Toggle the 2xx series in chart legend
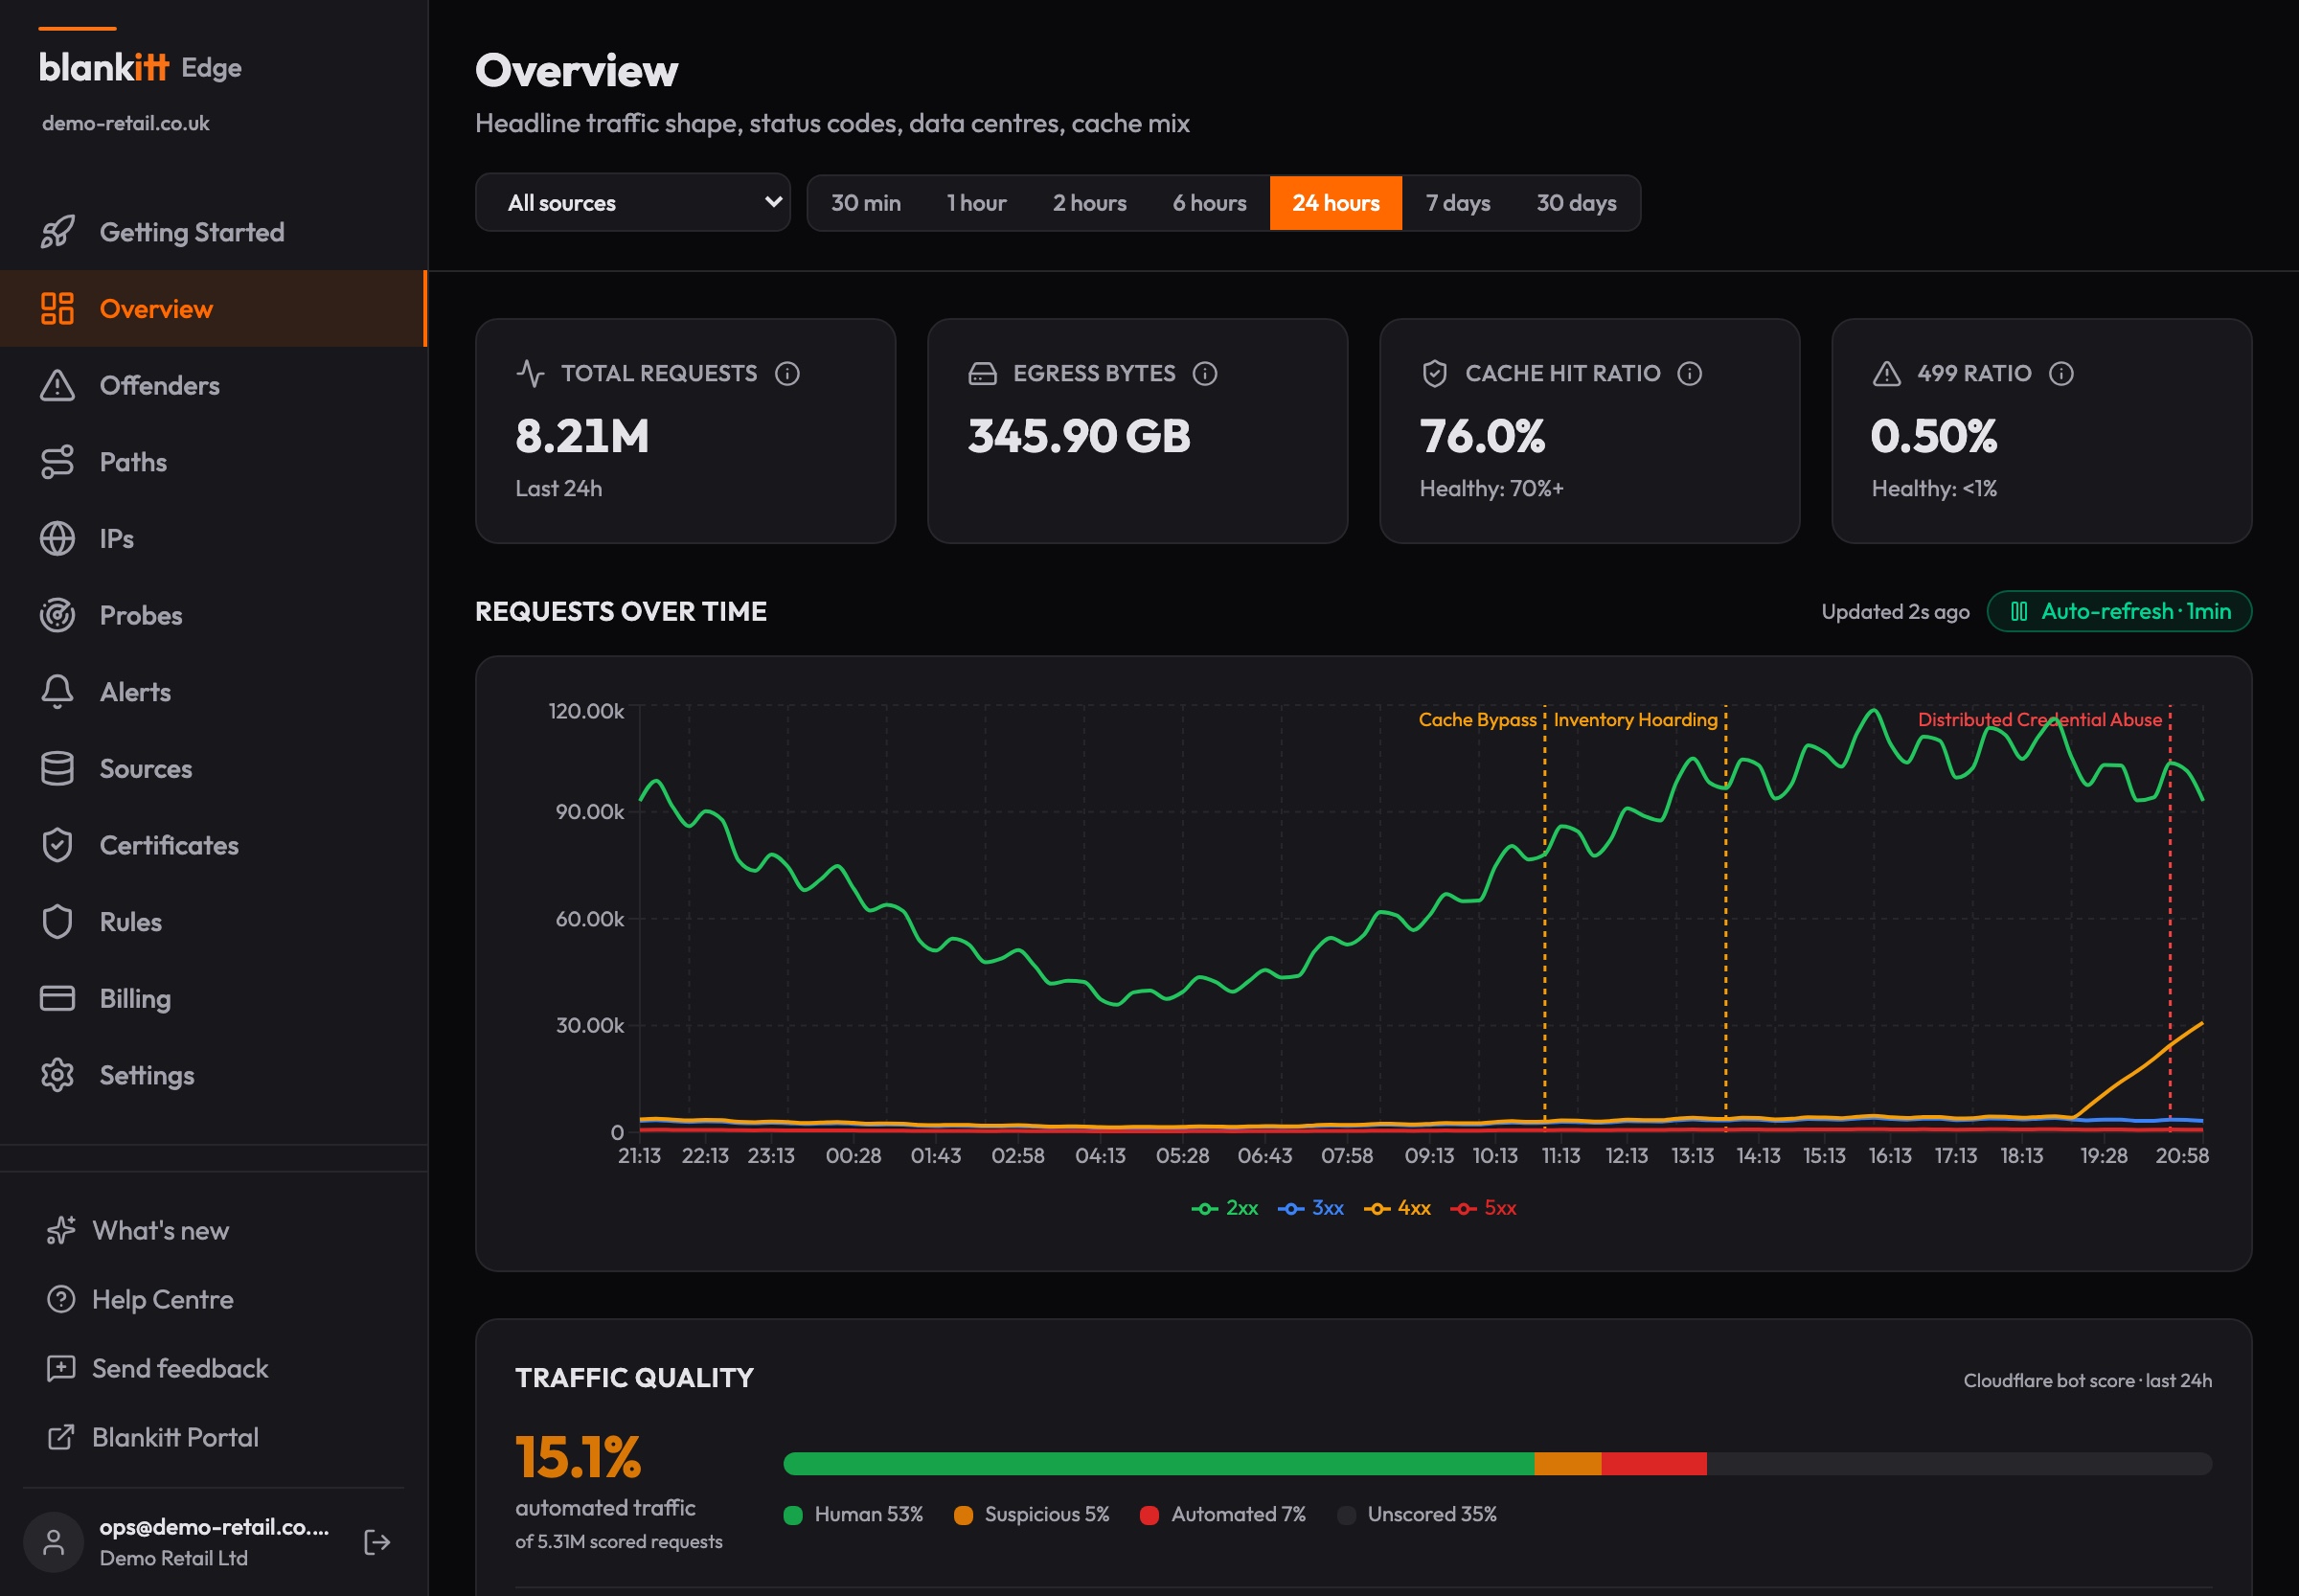The image size is (2299, 1596). click(x=1224, y=1208)
